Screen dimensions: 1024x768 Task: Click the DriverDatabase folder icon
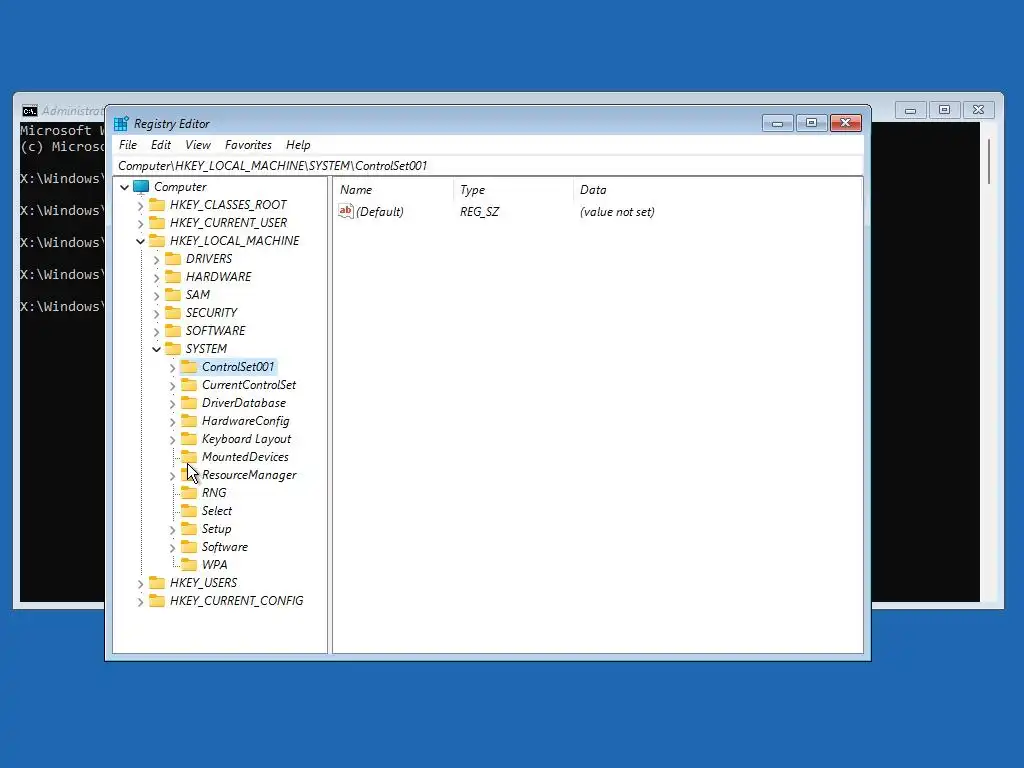[x=189, y=402]
